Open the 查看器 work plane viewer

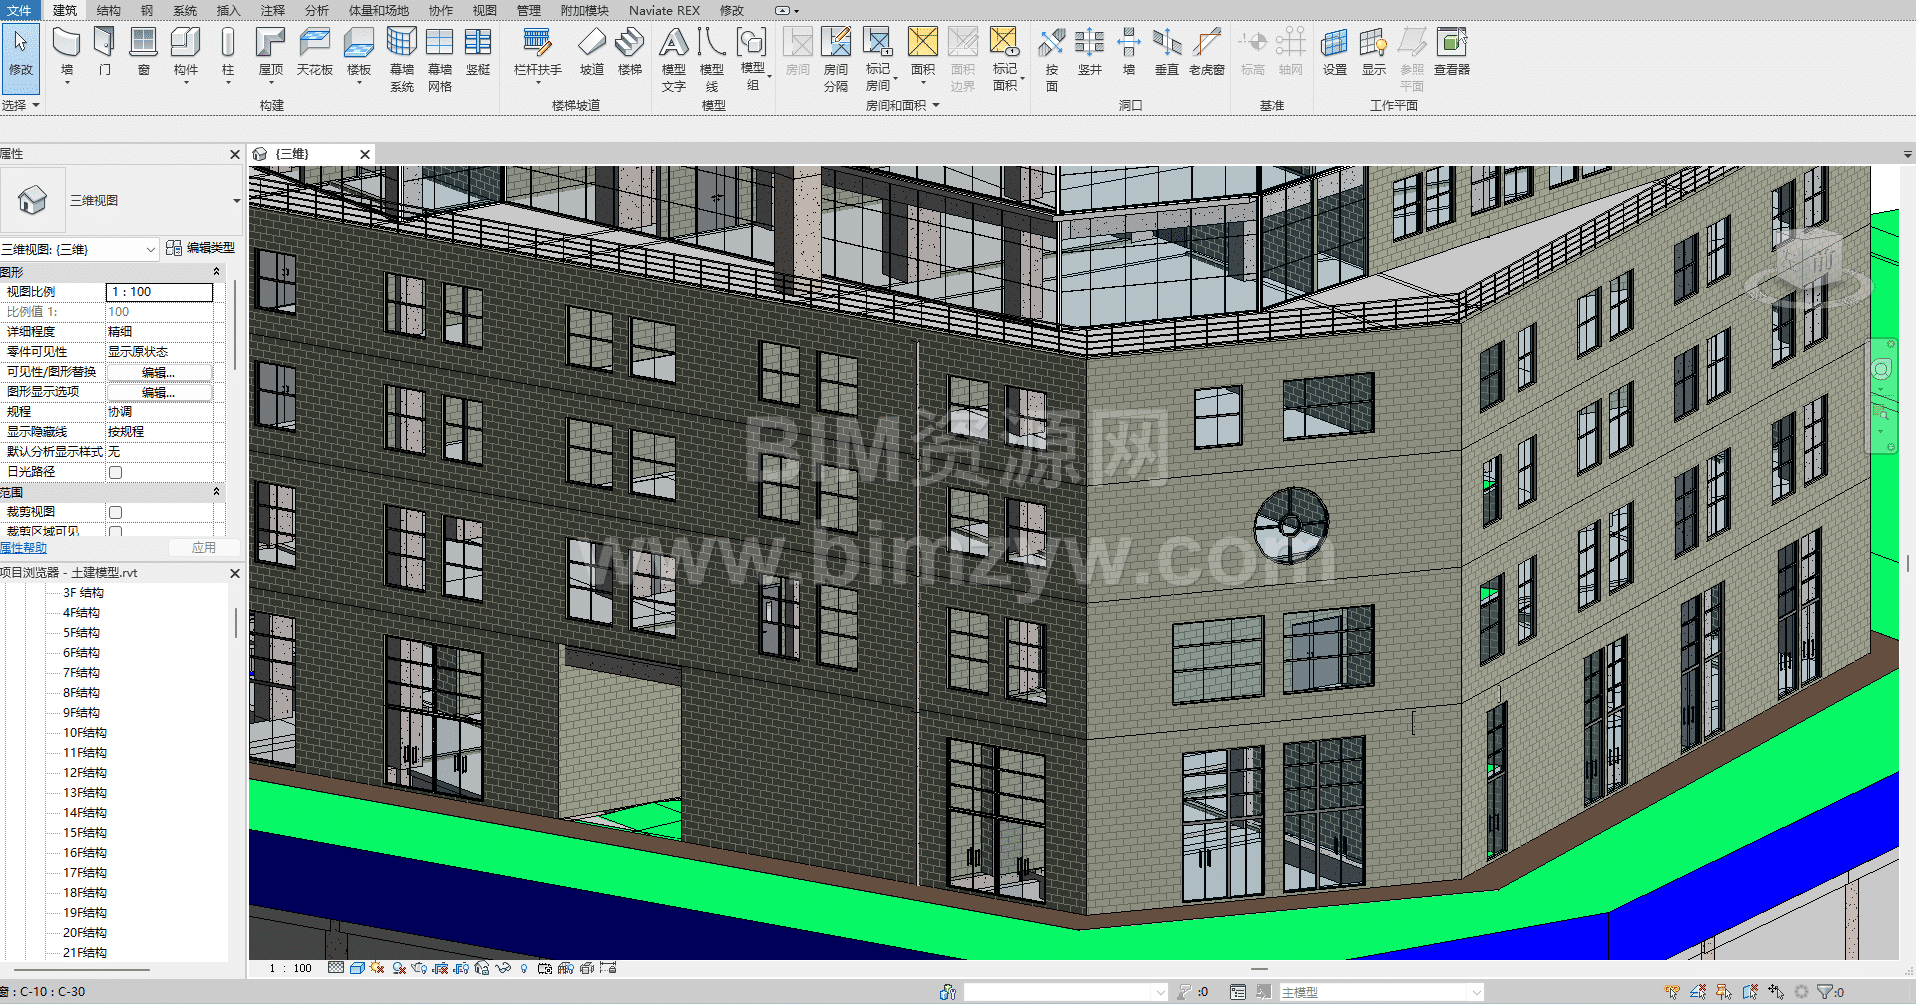coord(1452,52)
